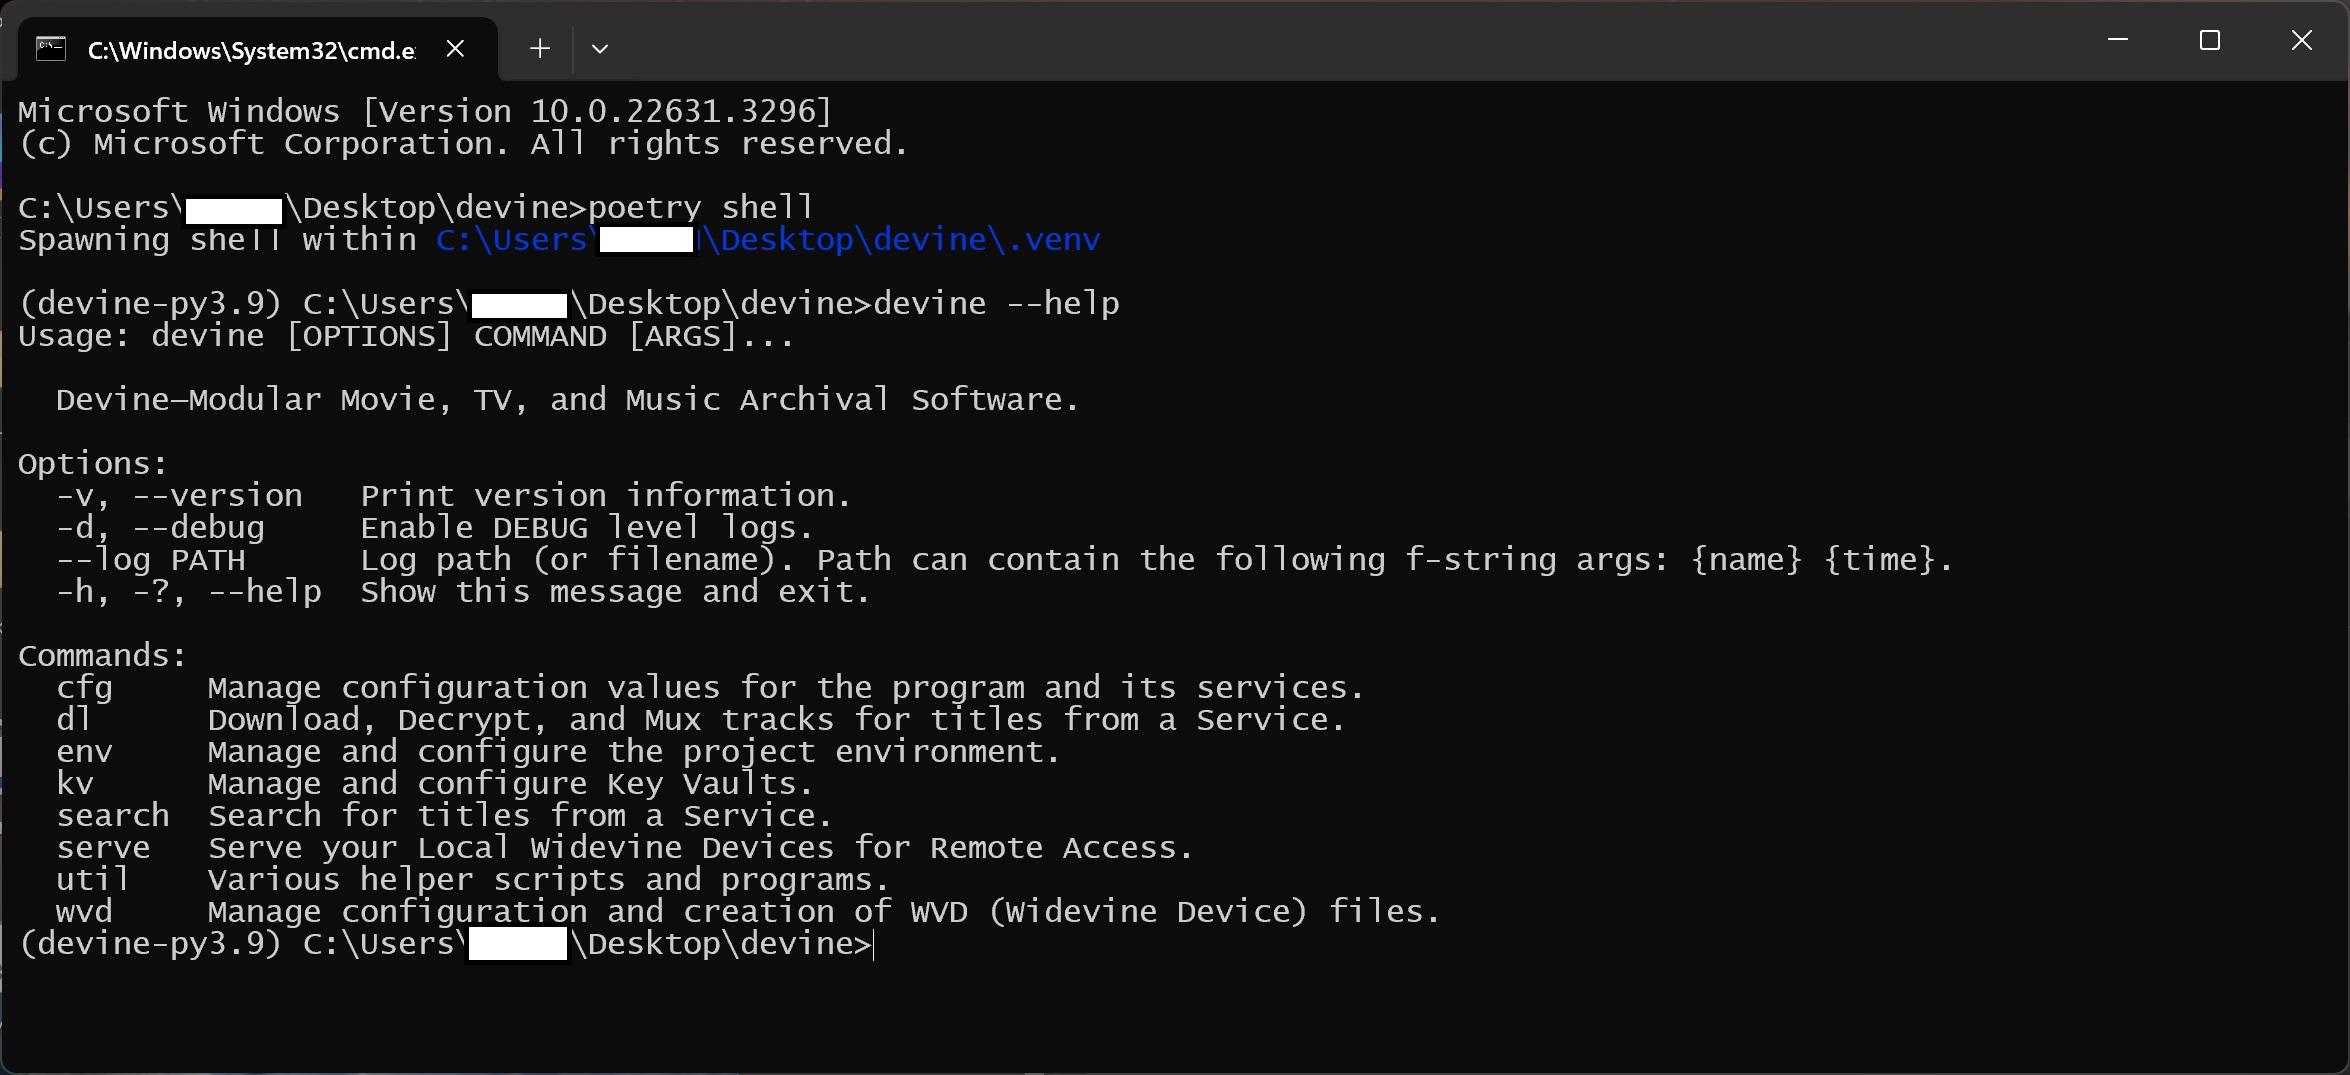The height and width of the screenshot is (1075, 2350).
Task: Open a new terminal tab
Action: coord(540,48)
